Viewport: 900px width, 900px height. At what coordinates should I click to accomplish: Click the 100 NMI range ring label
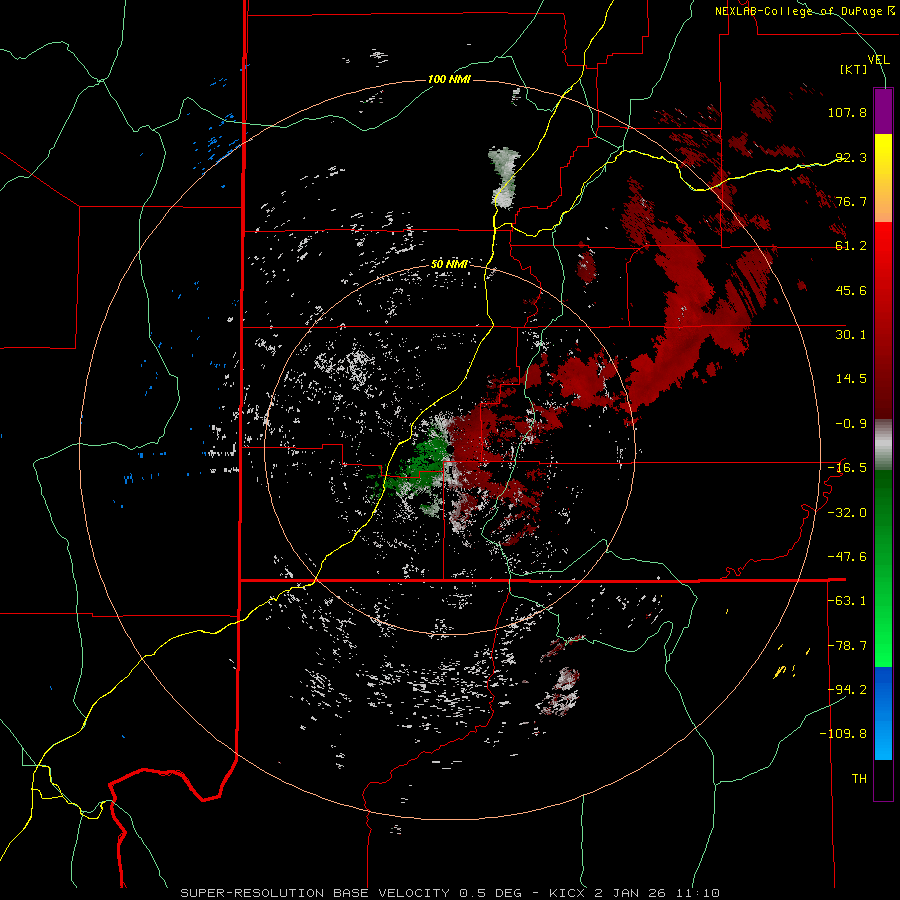click(449, 79)
